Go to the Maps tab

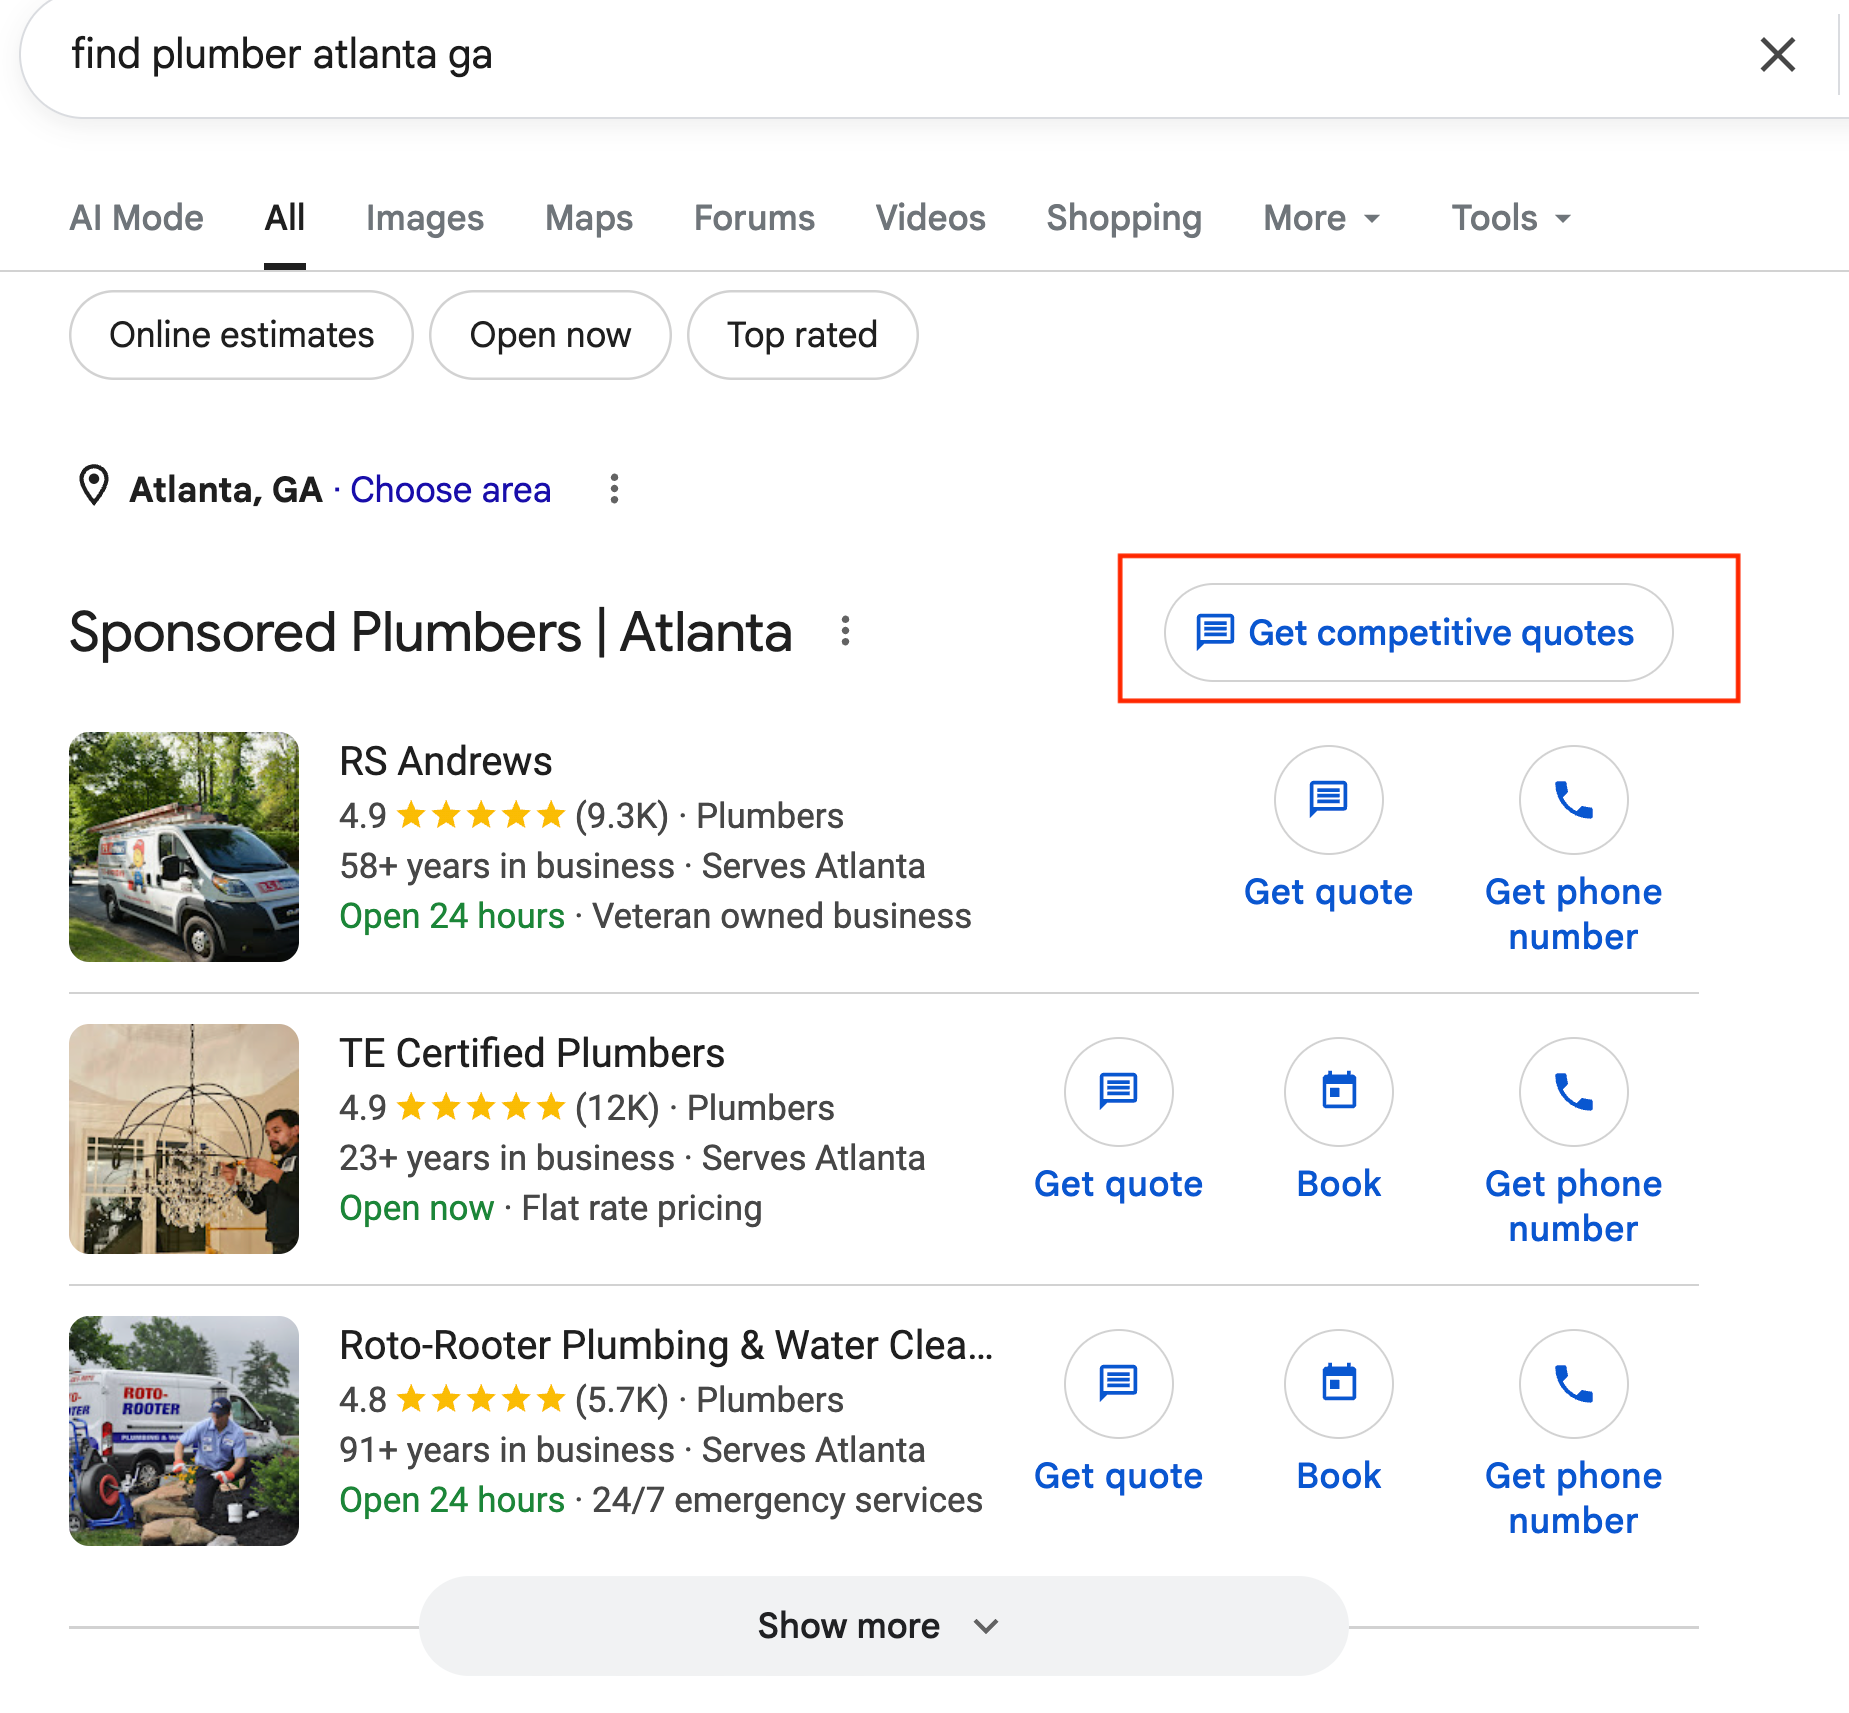click(x=589, y=218)
